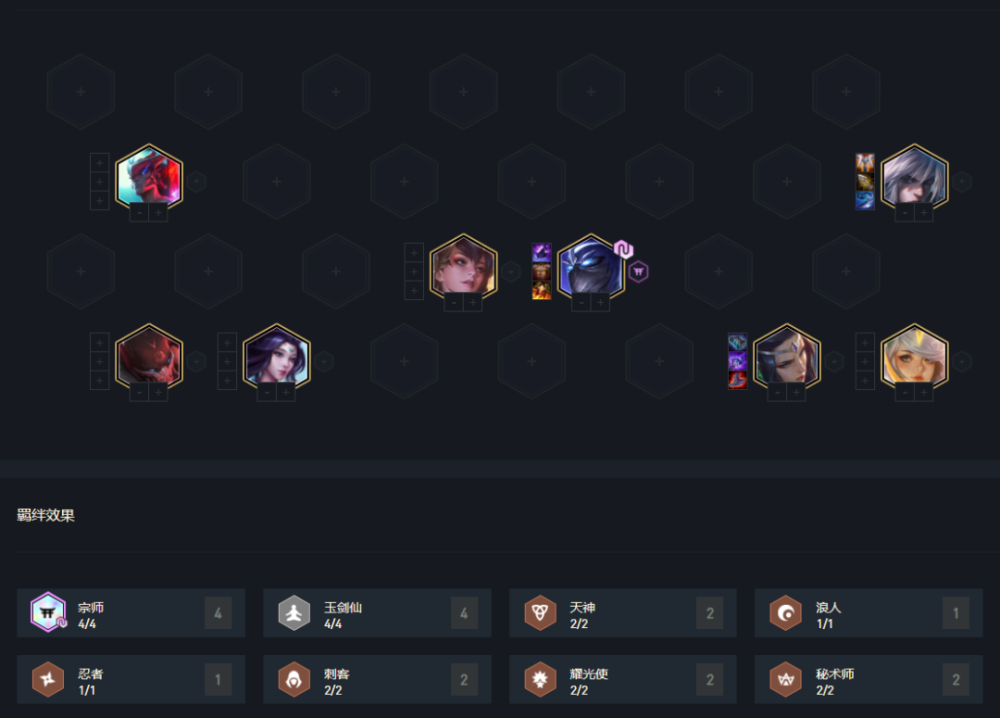Click the 忍者 shuriken trait icon
1000x718 pixels.
click(x=48, y=679)
